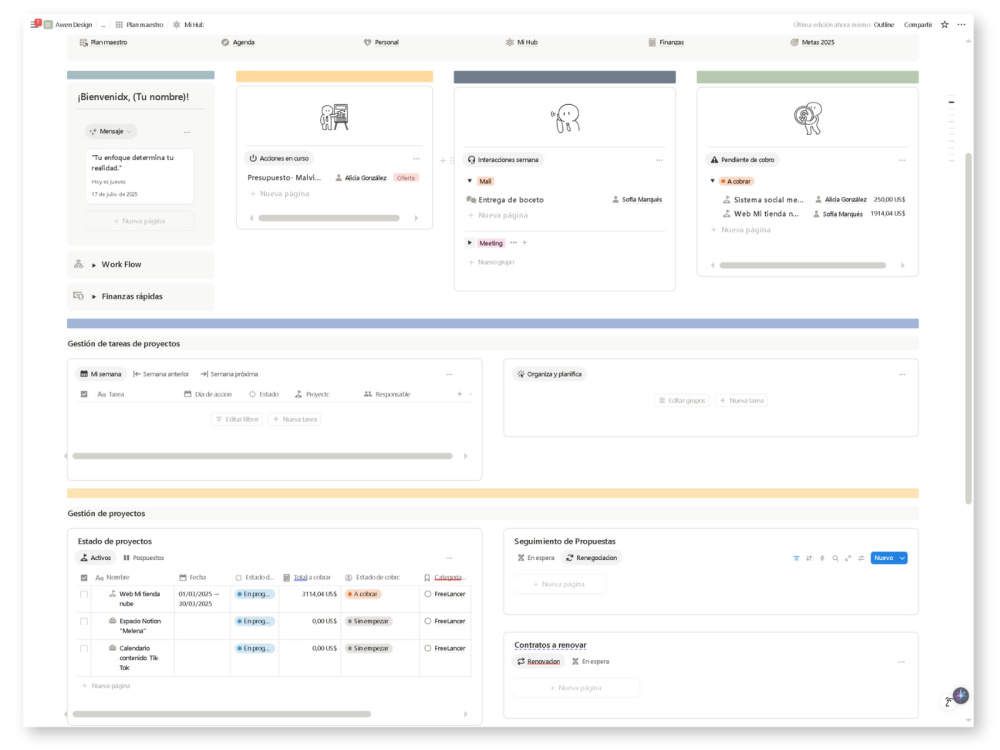Open the Finanzas navigation link
Image resolution: width=1000 pixels, height=750 pixels.
pyautogui.click(x=666, y=42)
